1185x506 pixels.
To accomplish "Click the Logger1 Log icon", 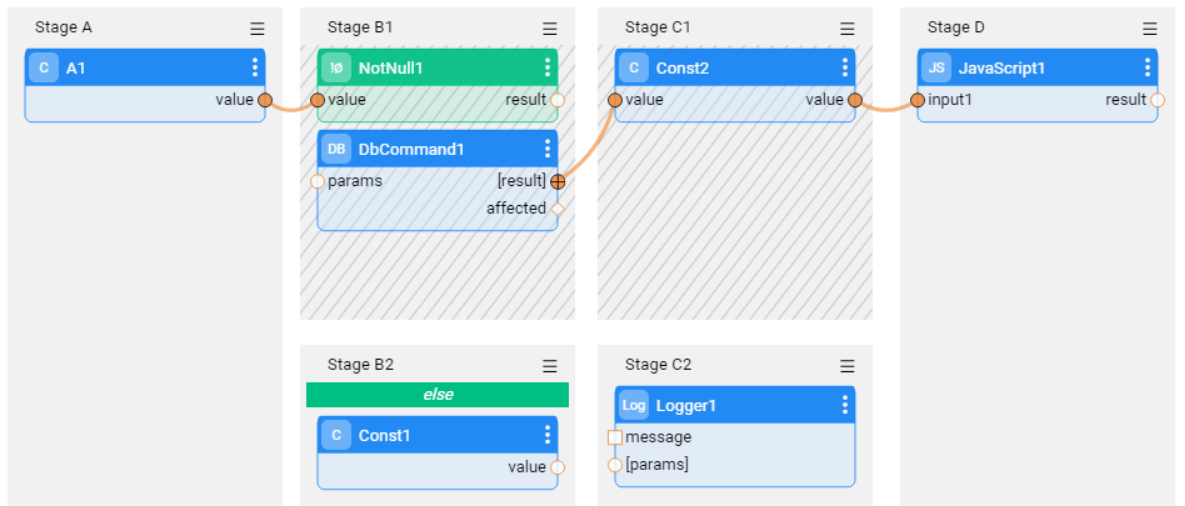I will coord(634,405).
